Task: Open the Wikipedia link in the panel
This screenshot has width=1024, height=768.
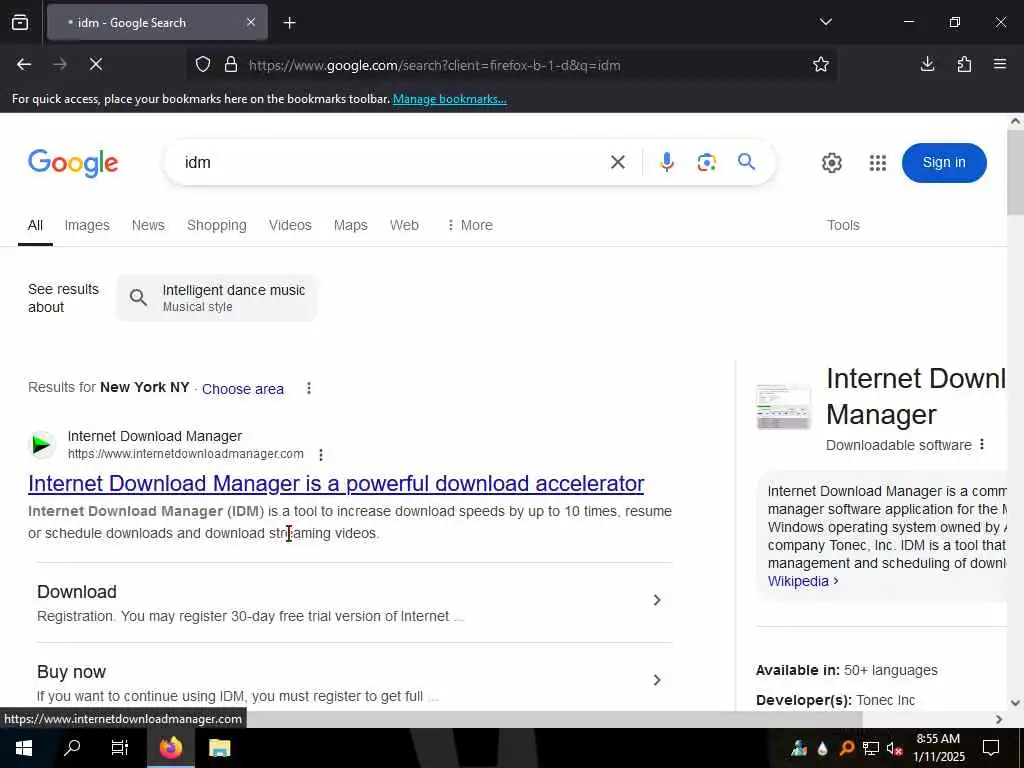Action: pos(803,581)
